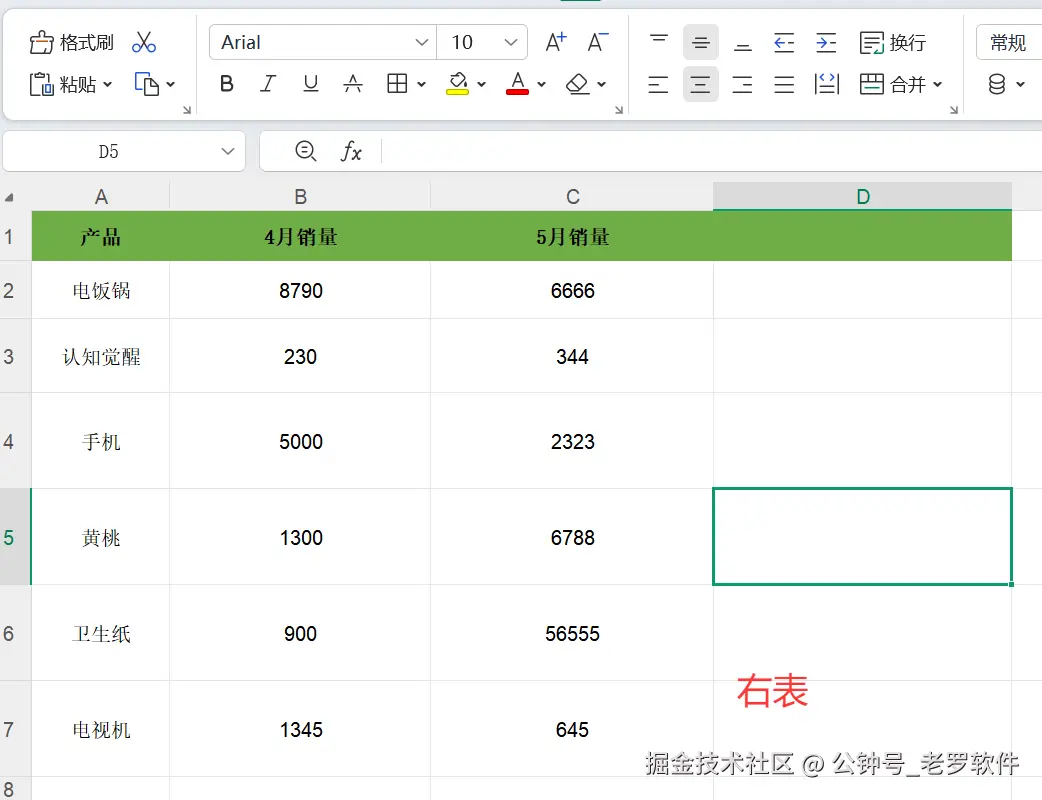Select Middle vertical alignment
The height and width of the screenshot is (800, 1042).
[700, 43]
